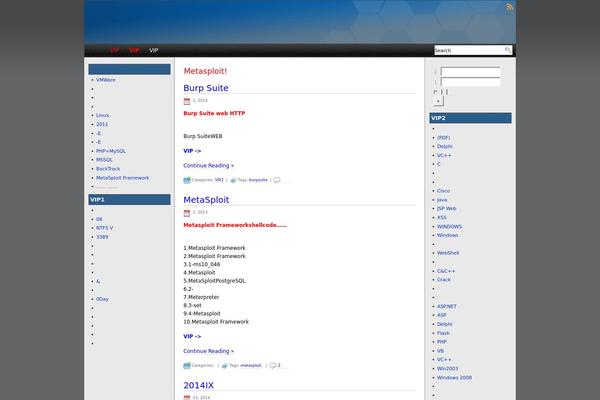
Task: Click Tags icon beside burpsuite tag
Action: click(233, 180)
